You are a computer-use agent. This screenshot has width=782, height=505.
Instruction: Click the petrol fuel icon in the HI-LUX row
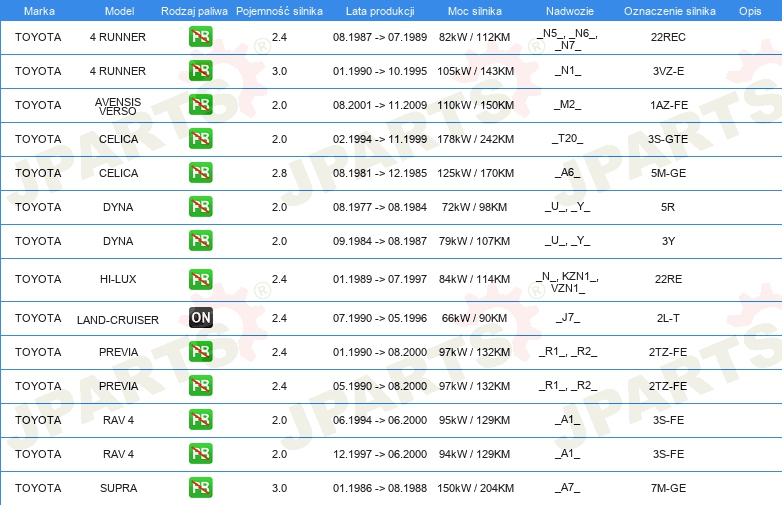click(x=200, y=279)
